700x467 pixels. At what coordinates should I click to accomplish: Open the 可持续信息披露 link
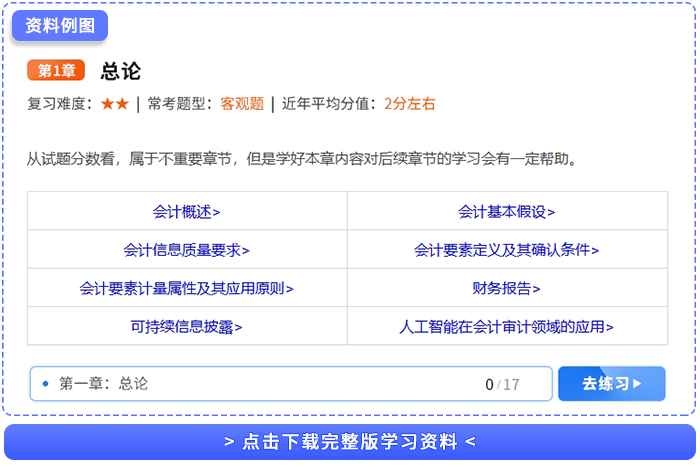click(x=187, y=327)
